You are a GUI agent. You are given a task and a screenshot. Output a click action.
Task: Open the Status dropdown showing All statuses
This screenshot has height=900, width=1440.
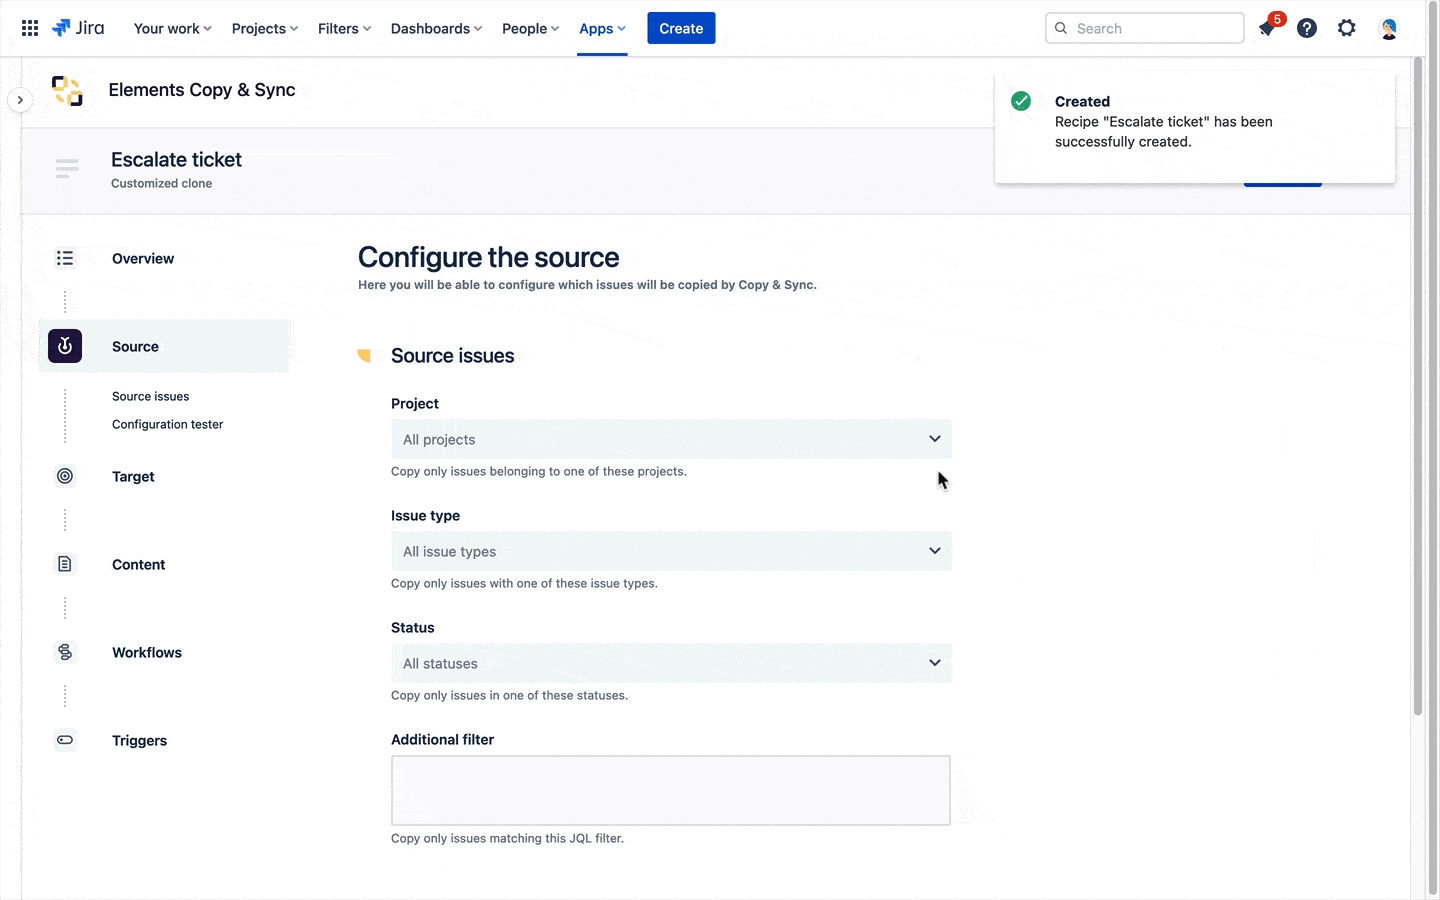(x=670, y=663)
